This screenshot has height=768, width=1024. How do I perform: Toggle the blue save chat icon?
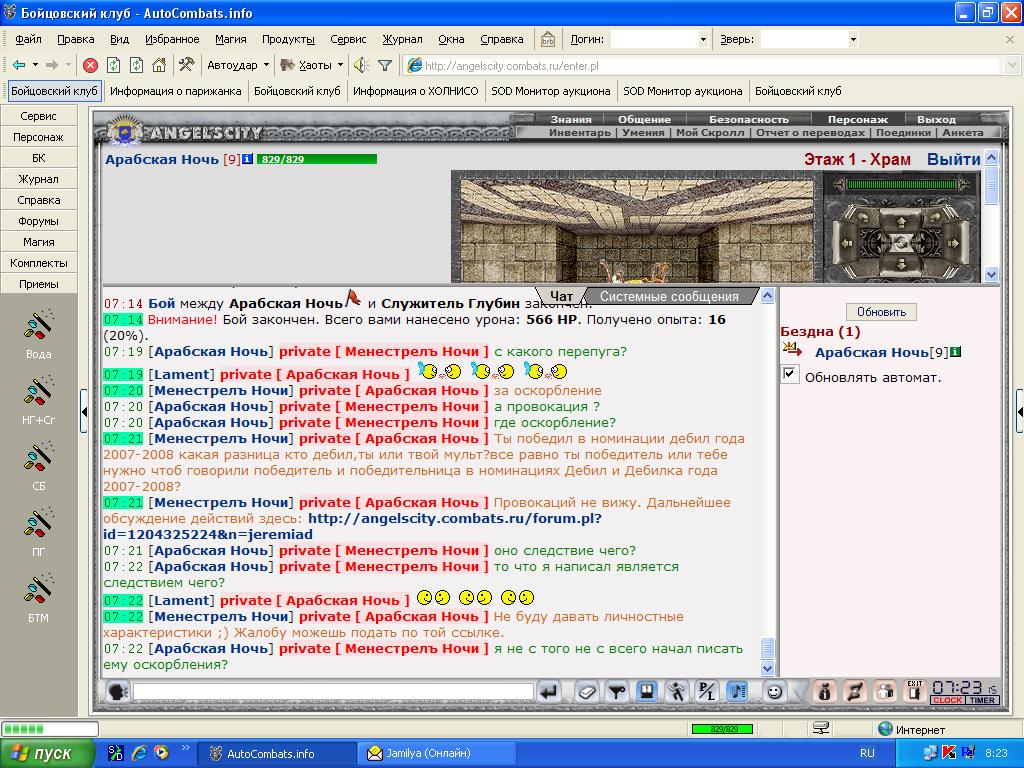tap(647, 691)
